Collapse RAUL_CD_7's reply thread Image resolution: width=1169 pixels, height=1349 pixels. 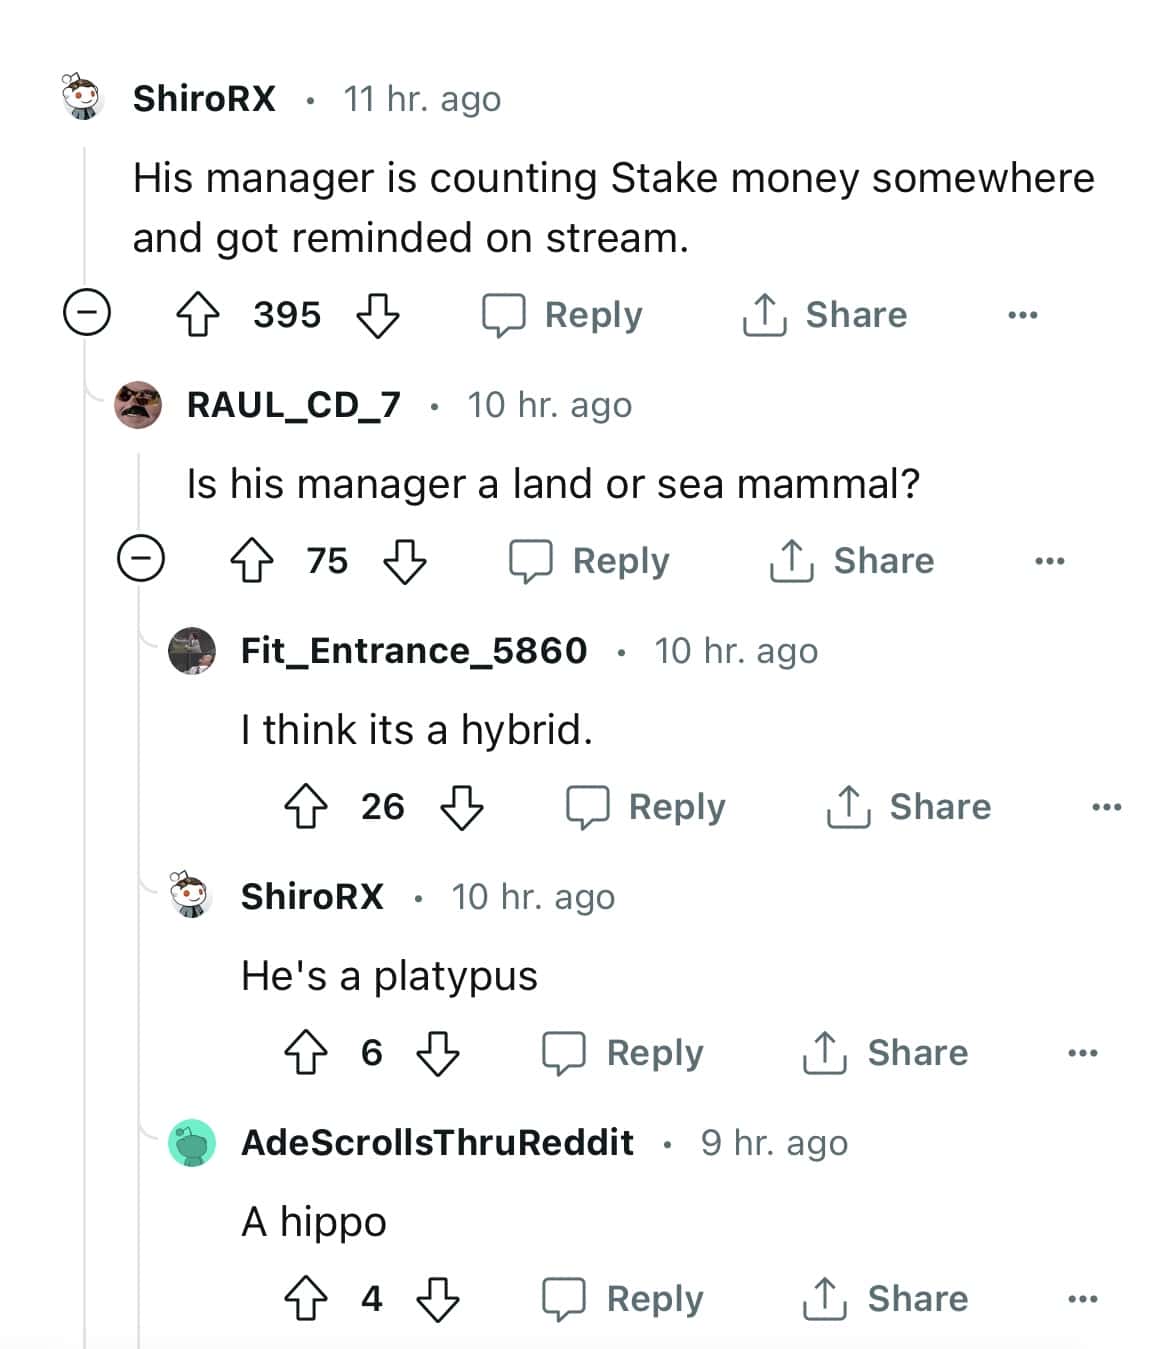pos(143,561)
